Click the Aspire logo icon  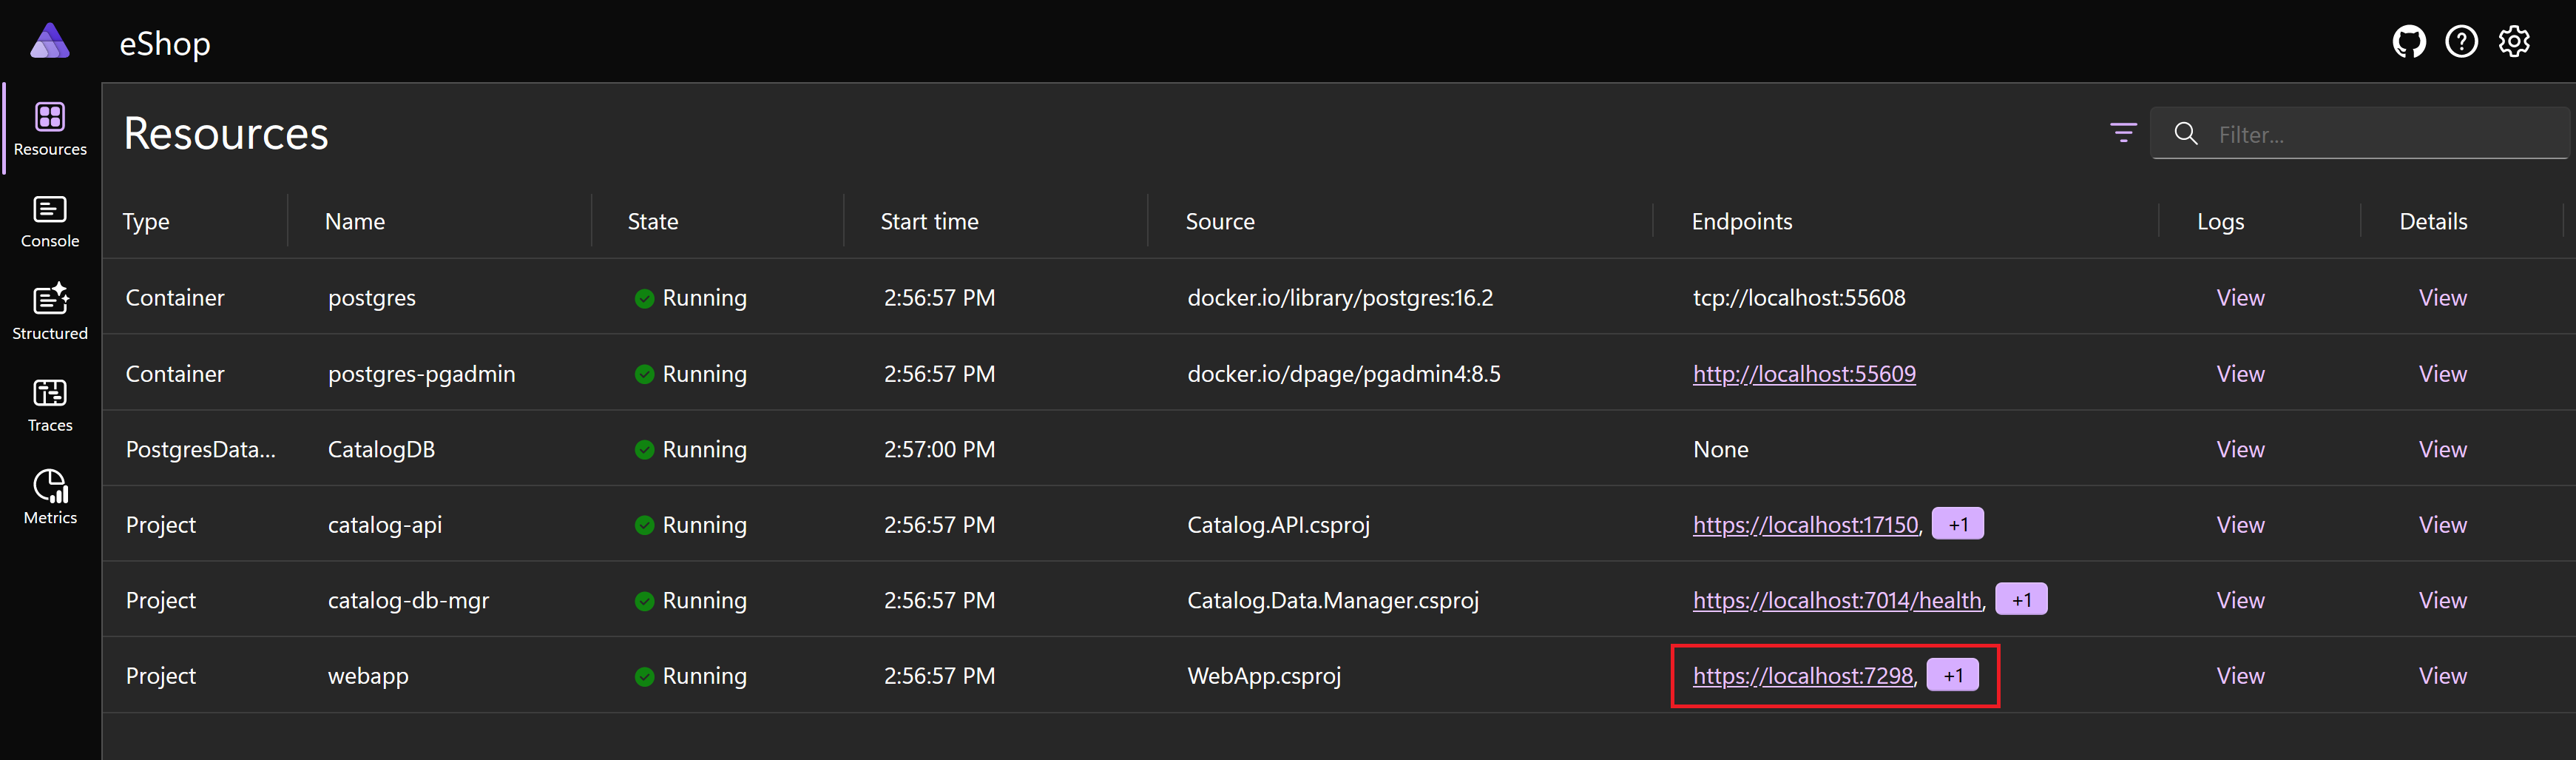(49, 41)
